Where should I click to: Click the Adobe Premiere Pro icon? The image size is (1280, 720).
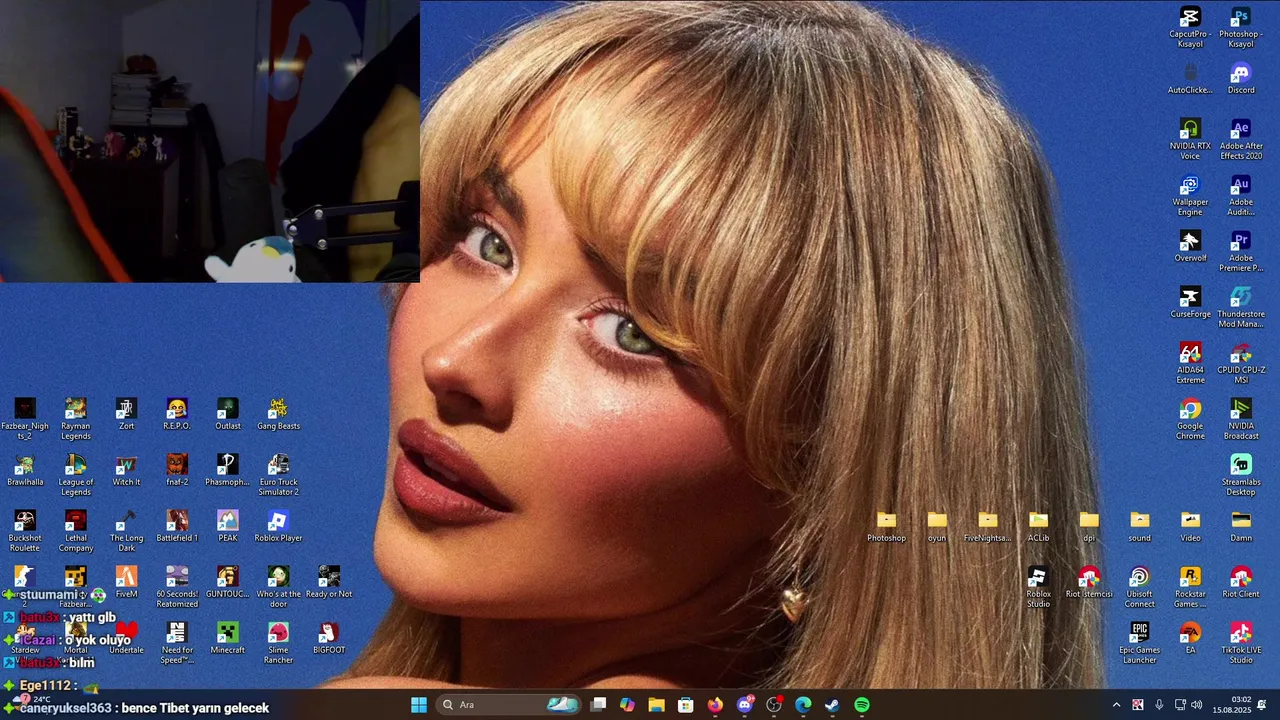1241,251
